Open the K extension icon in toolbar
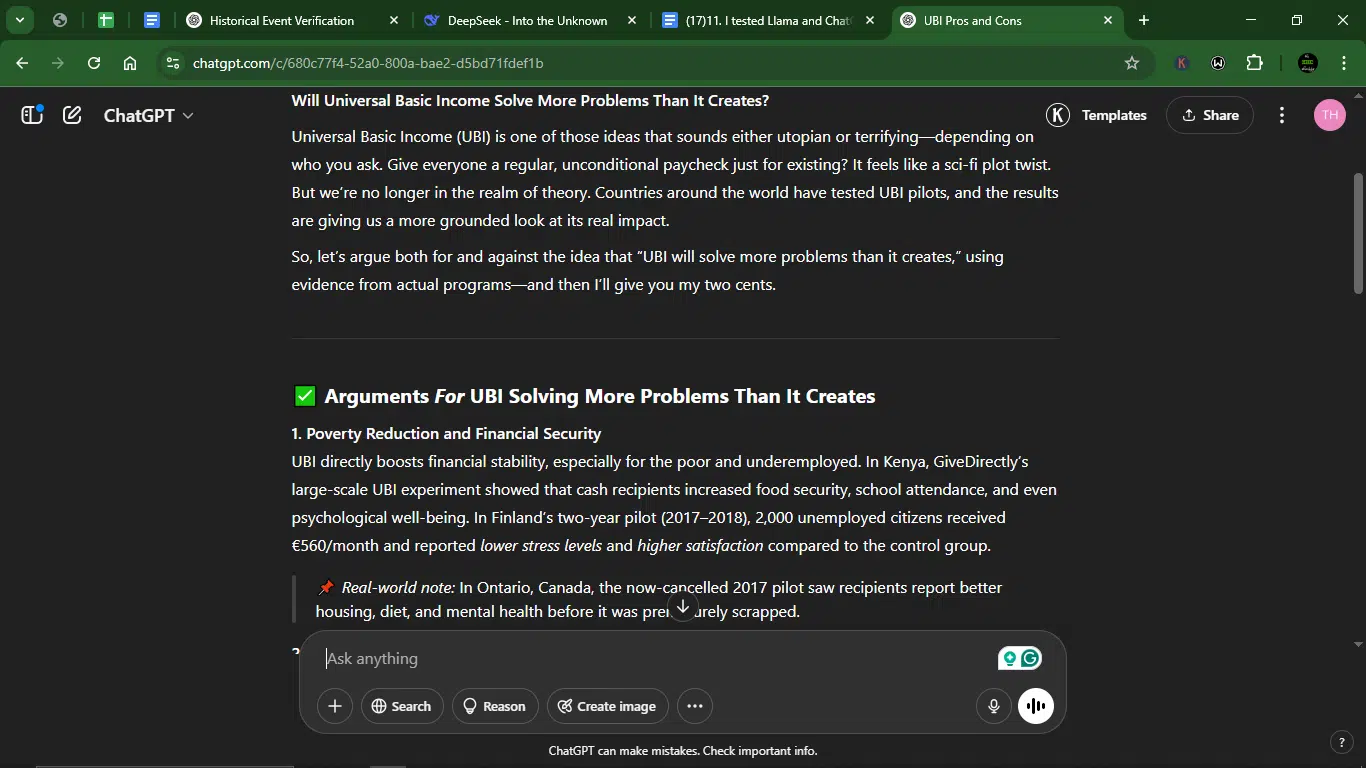 coord(1181,63)
